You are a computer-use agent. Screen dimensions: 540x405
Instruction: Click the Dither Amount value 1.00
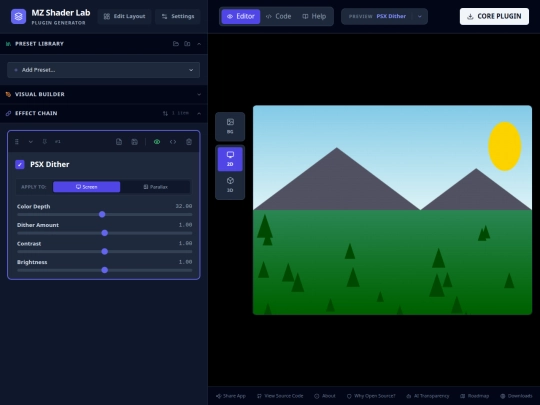pos(185,225)
